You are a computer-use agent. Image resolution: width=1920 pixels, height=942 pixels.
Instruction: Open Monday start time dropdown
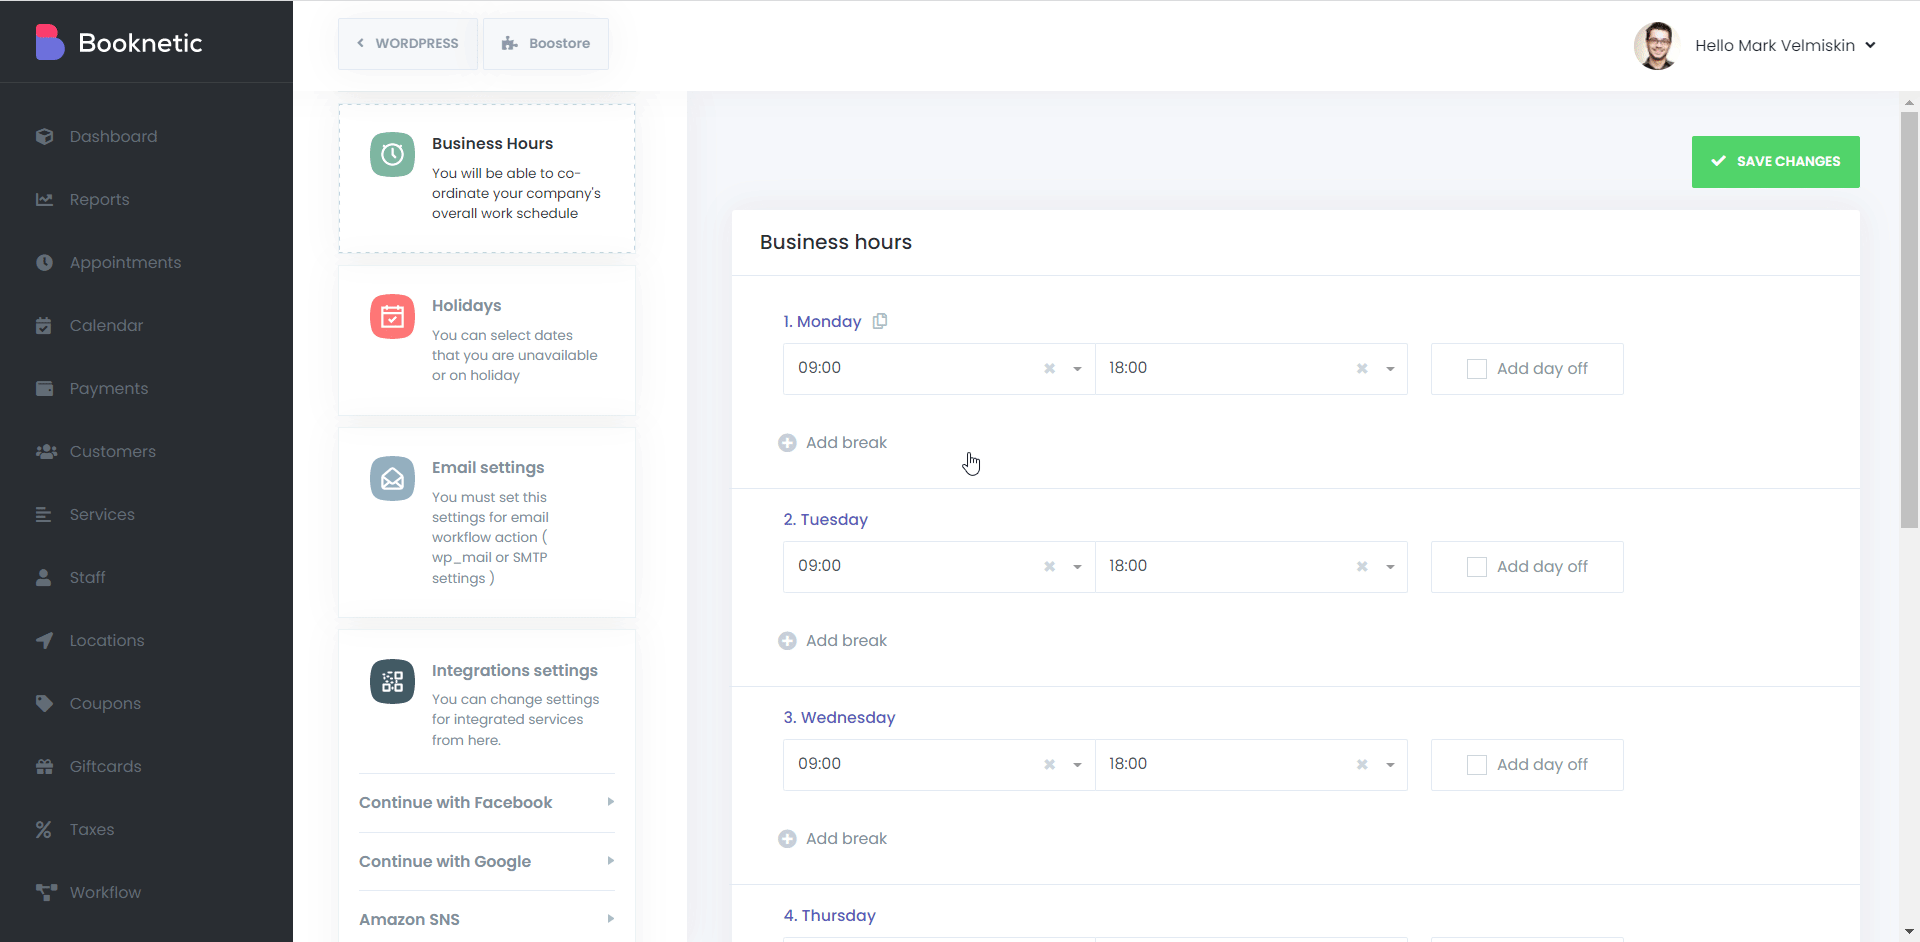pyautogui.click(x=1077, y=369)
